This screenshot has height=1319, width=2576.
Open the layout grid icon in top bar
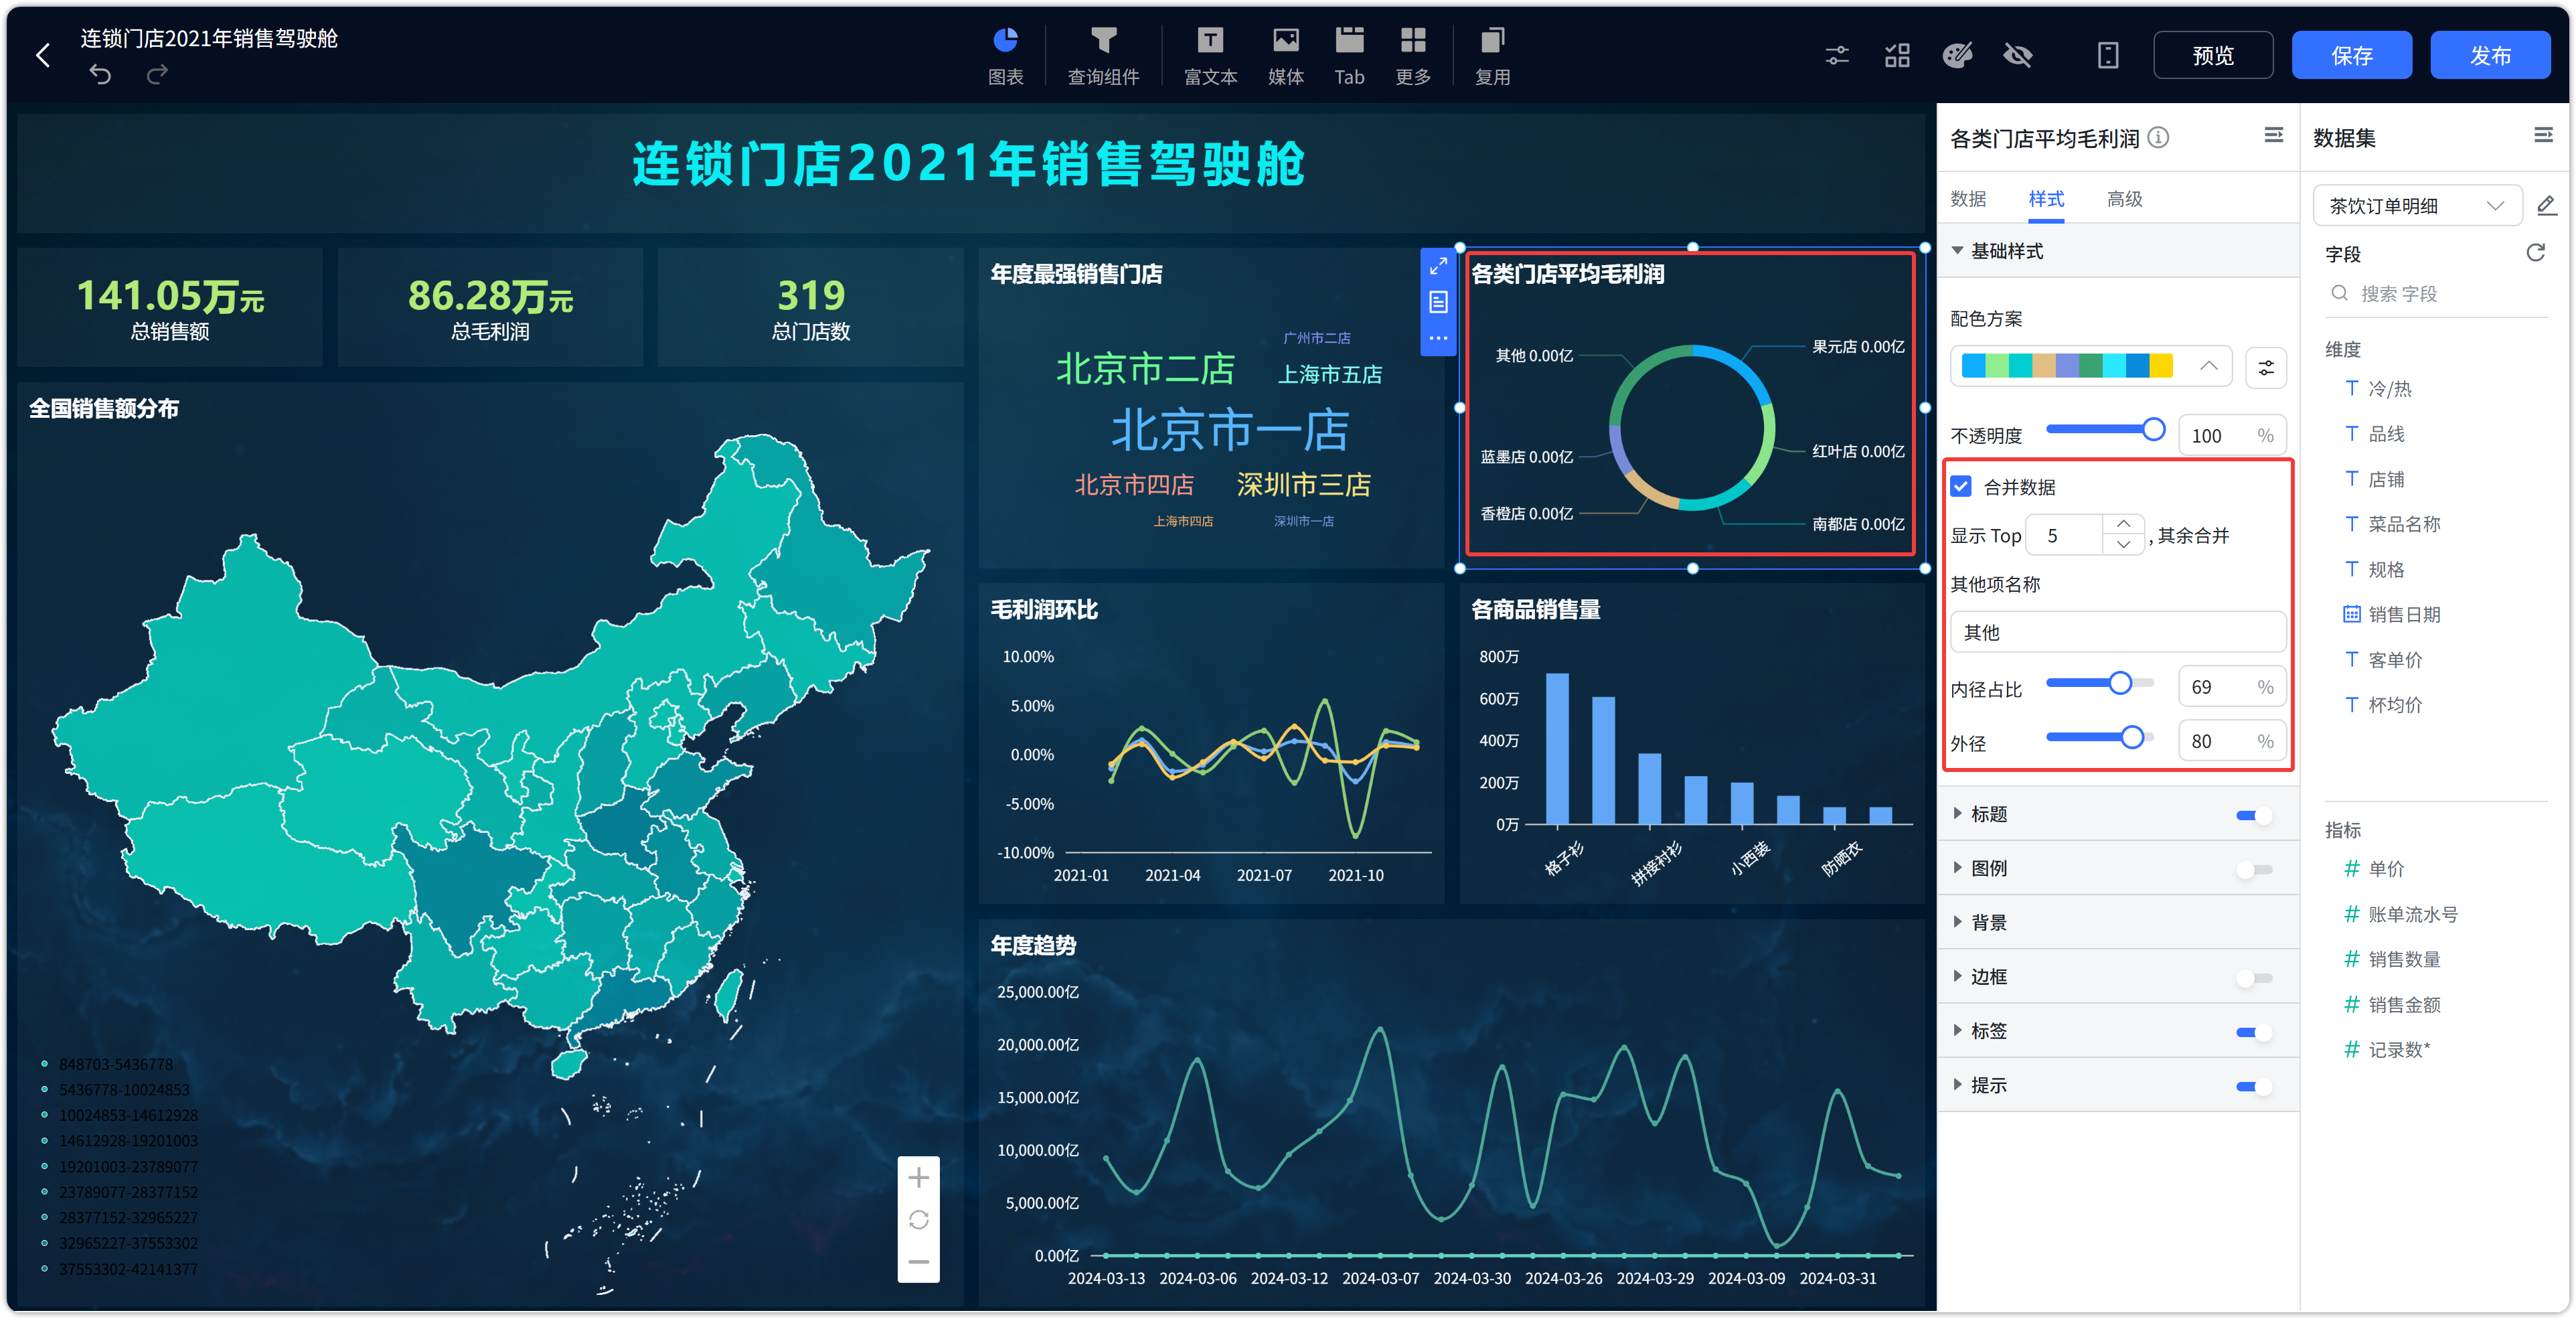coord(1897,55)
